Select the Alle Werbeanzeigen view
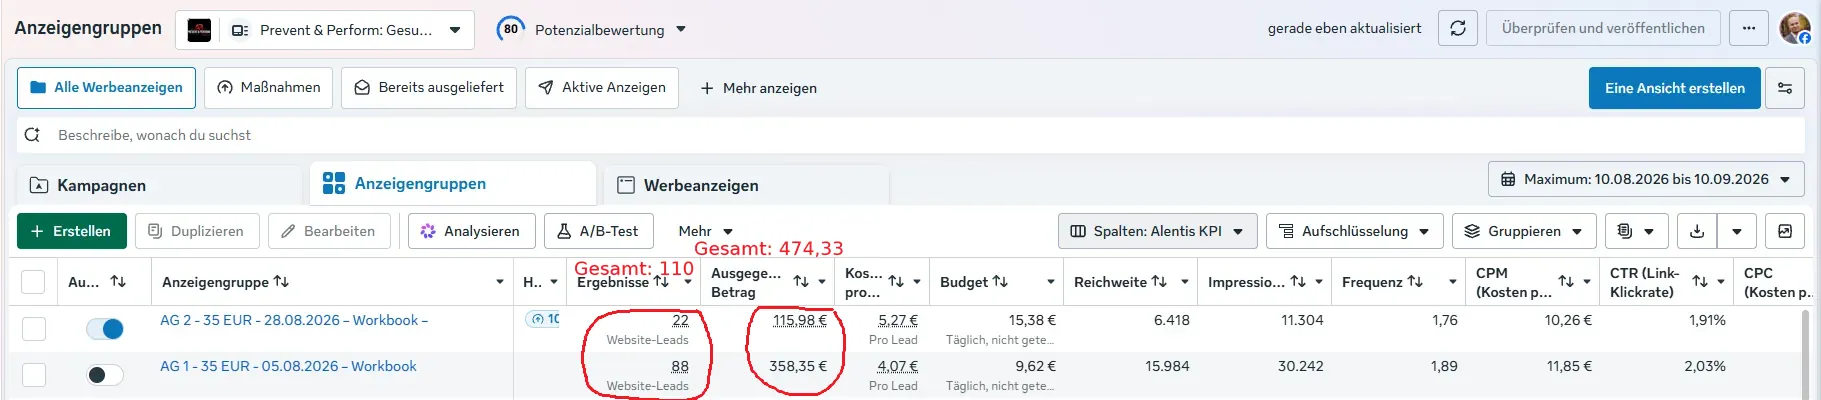Image resolution: width=1821 pixels, height=400 pixels. point(106,88)
